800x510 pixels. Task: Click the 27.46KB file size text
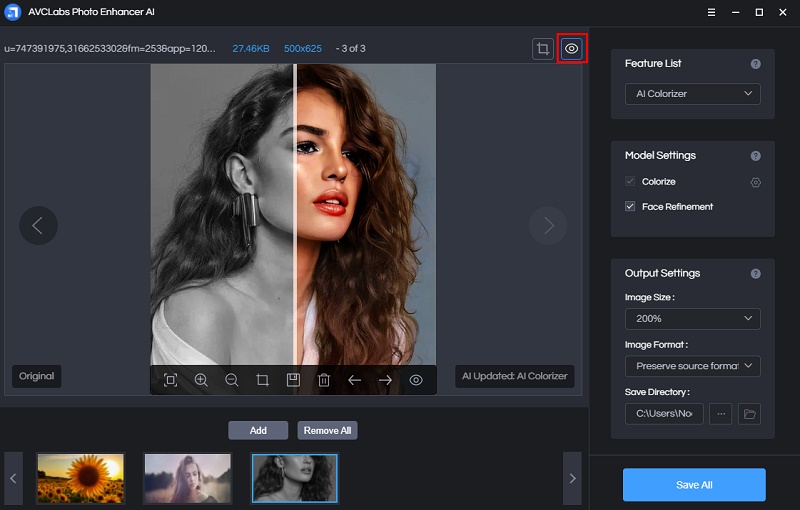251,49
